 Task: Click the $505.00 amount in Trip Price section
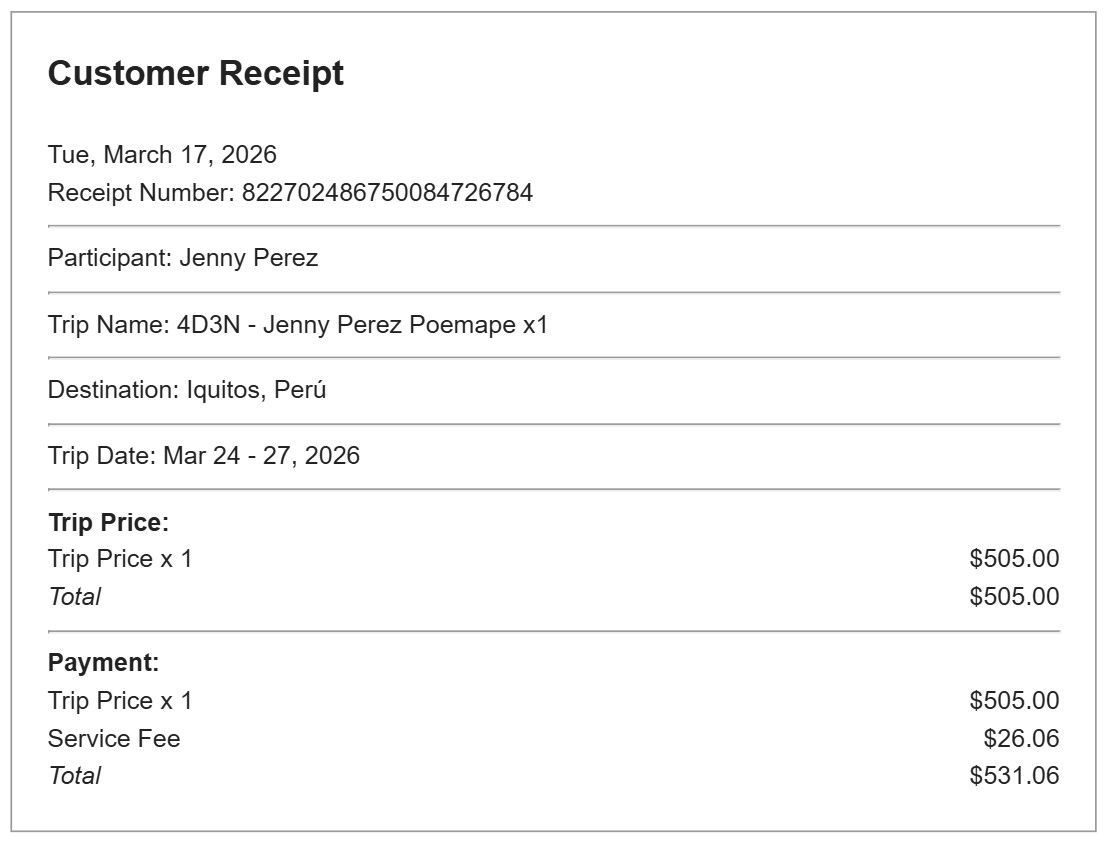pyautogui.click(x=1014, y=559)
